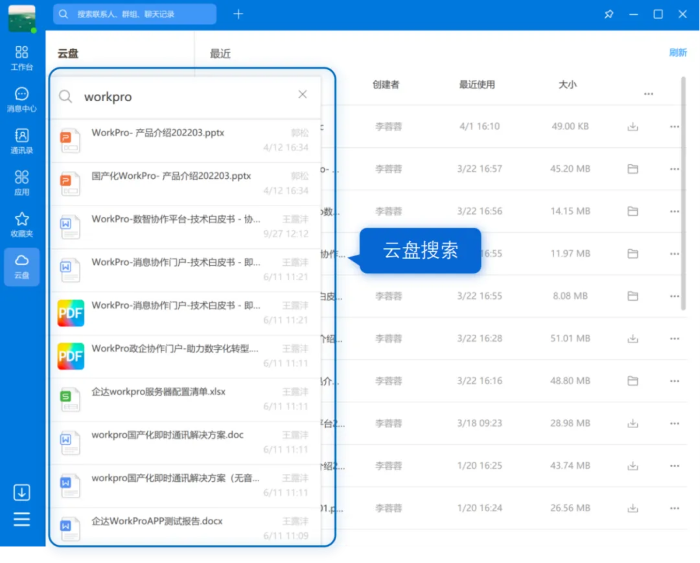The width and height of the screenshot is (700, 563).
Task: Open WorkPro- 产品介绍202203.pptx result
Action: 186,141
